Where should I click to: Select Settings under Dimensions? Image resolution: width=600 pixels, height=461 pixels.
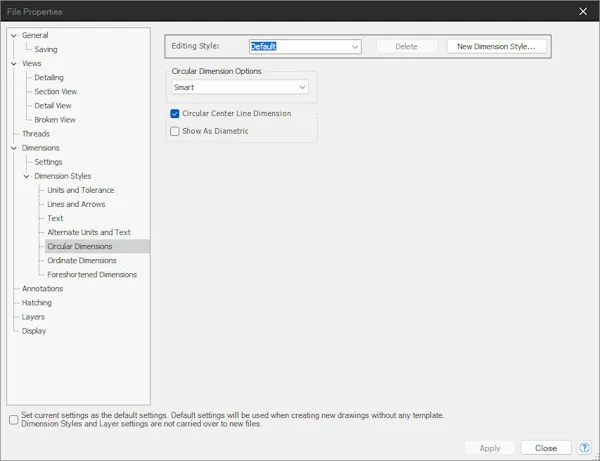pos(48,162)
